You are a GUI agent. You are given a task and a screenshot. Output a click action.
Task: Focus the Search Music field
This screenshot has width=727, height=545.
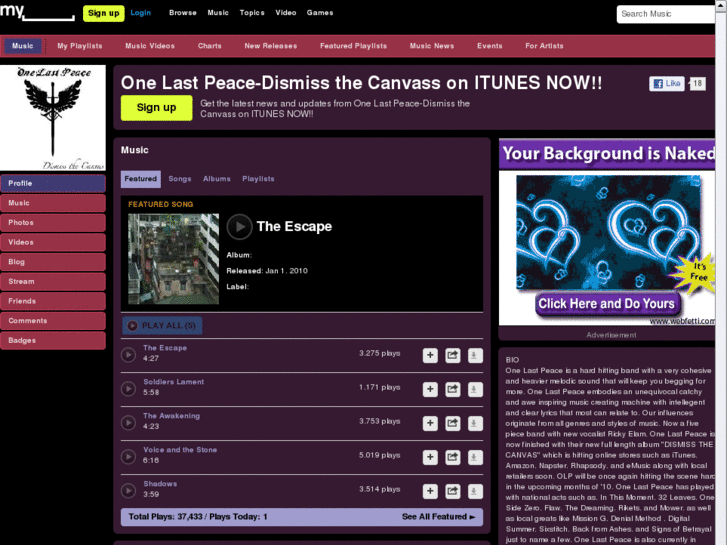(x=666, y=14)
